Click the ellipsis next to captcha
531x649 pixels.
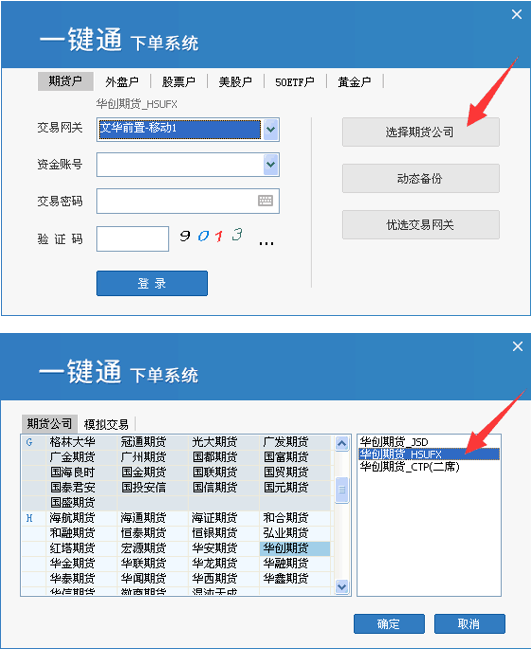click(x=266, y=243)
